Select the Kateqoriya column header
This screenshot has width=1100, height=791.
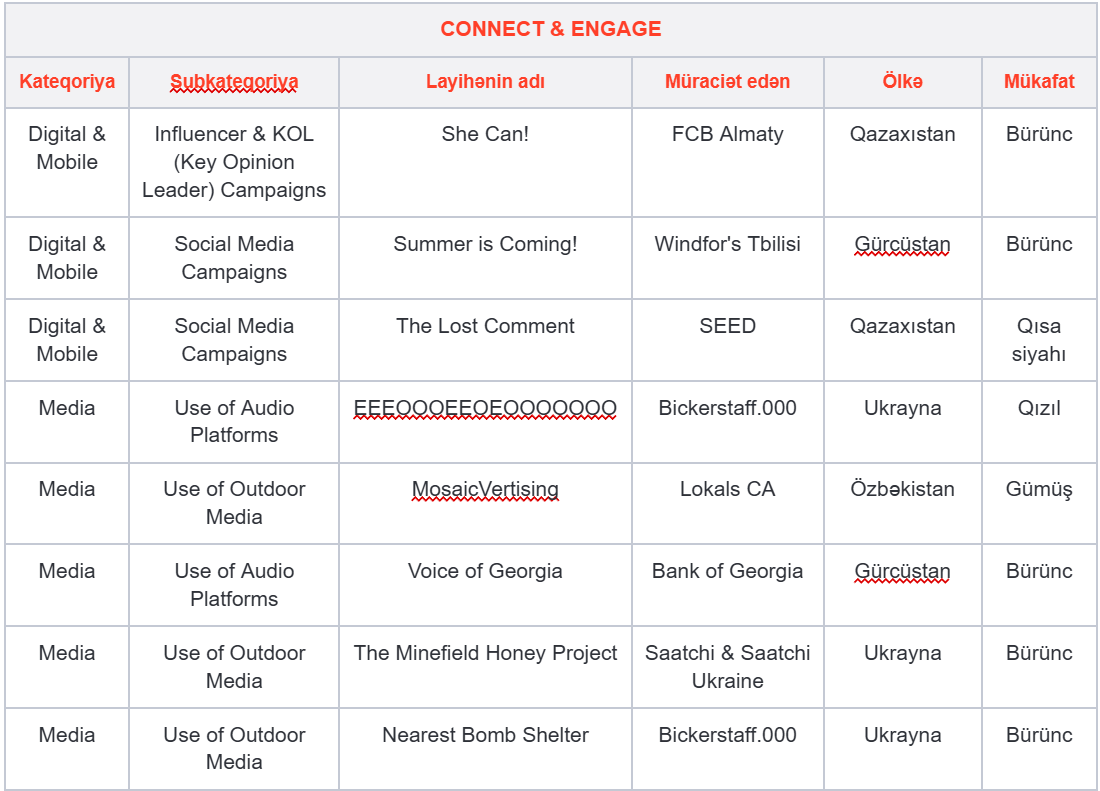tap(67, 81)
